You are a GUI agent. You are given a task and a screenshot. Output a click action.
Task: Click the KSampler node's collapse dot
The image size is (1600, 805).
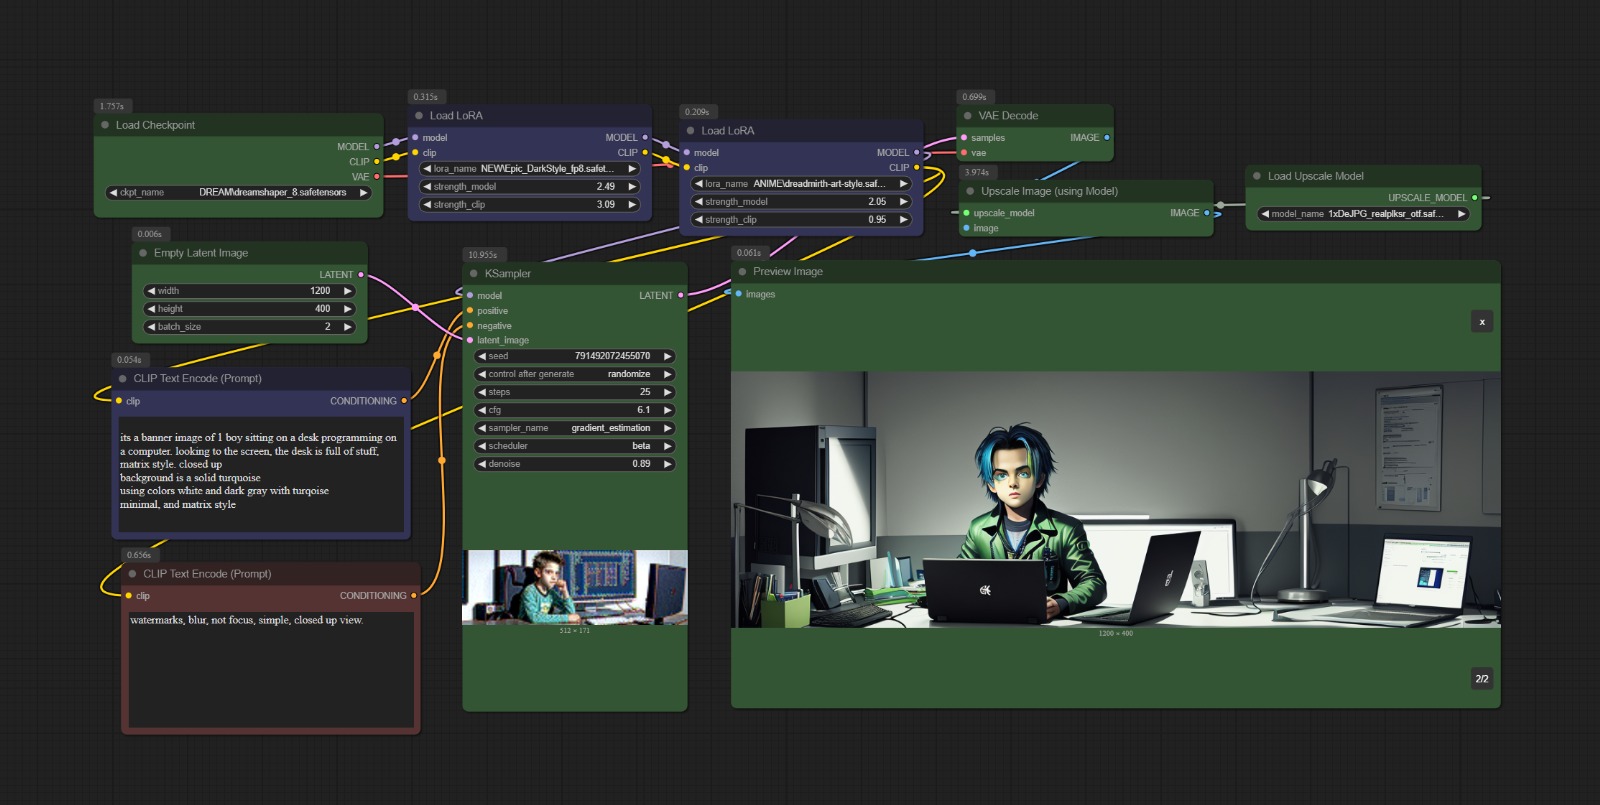tap(473, 273)
